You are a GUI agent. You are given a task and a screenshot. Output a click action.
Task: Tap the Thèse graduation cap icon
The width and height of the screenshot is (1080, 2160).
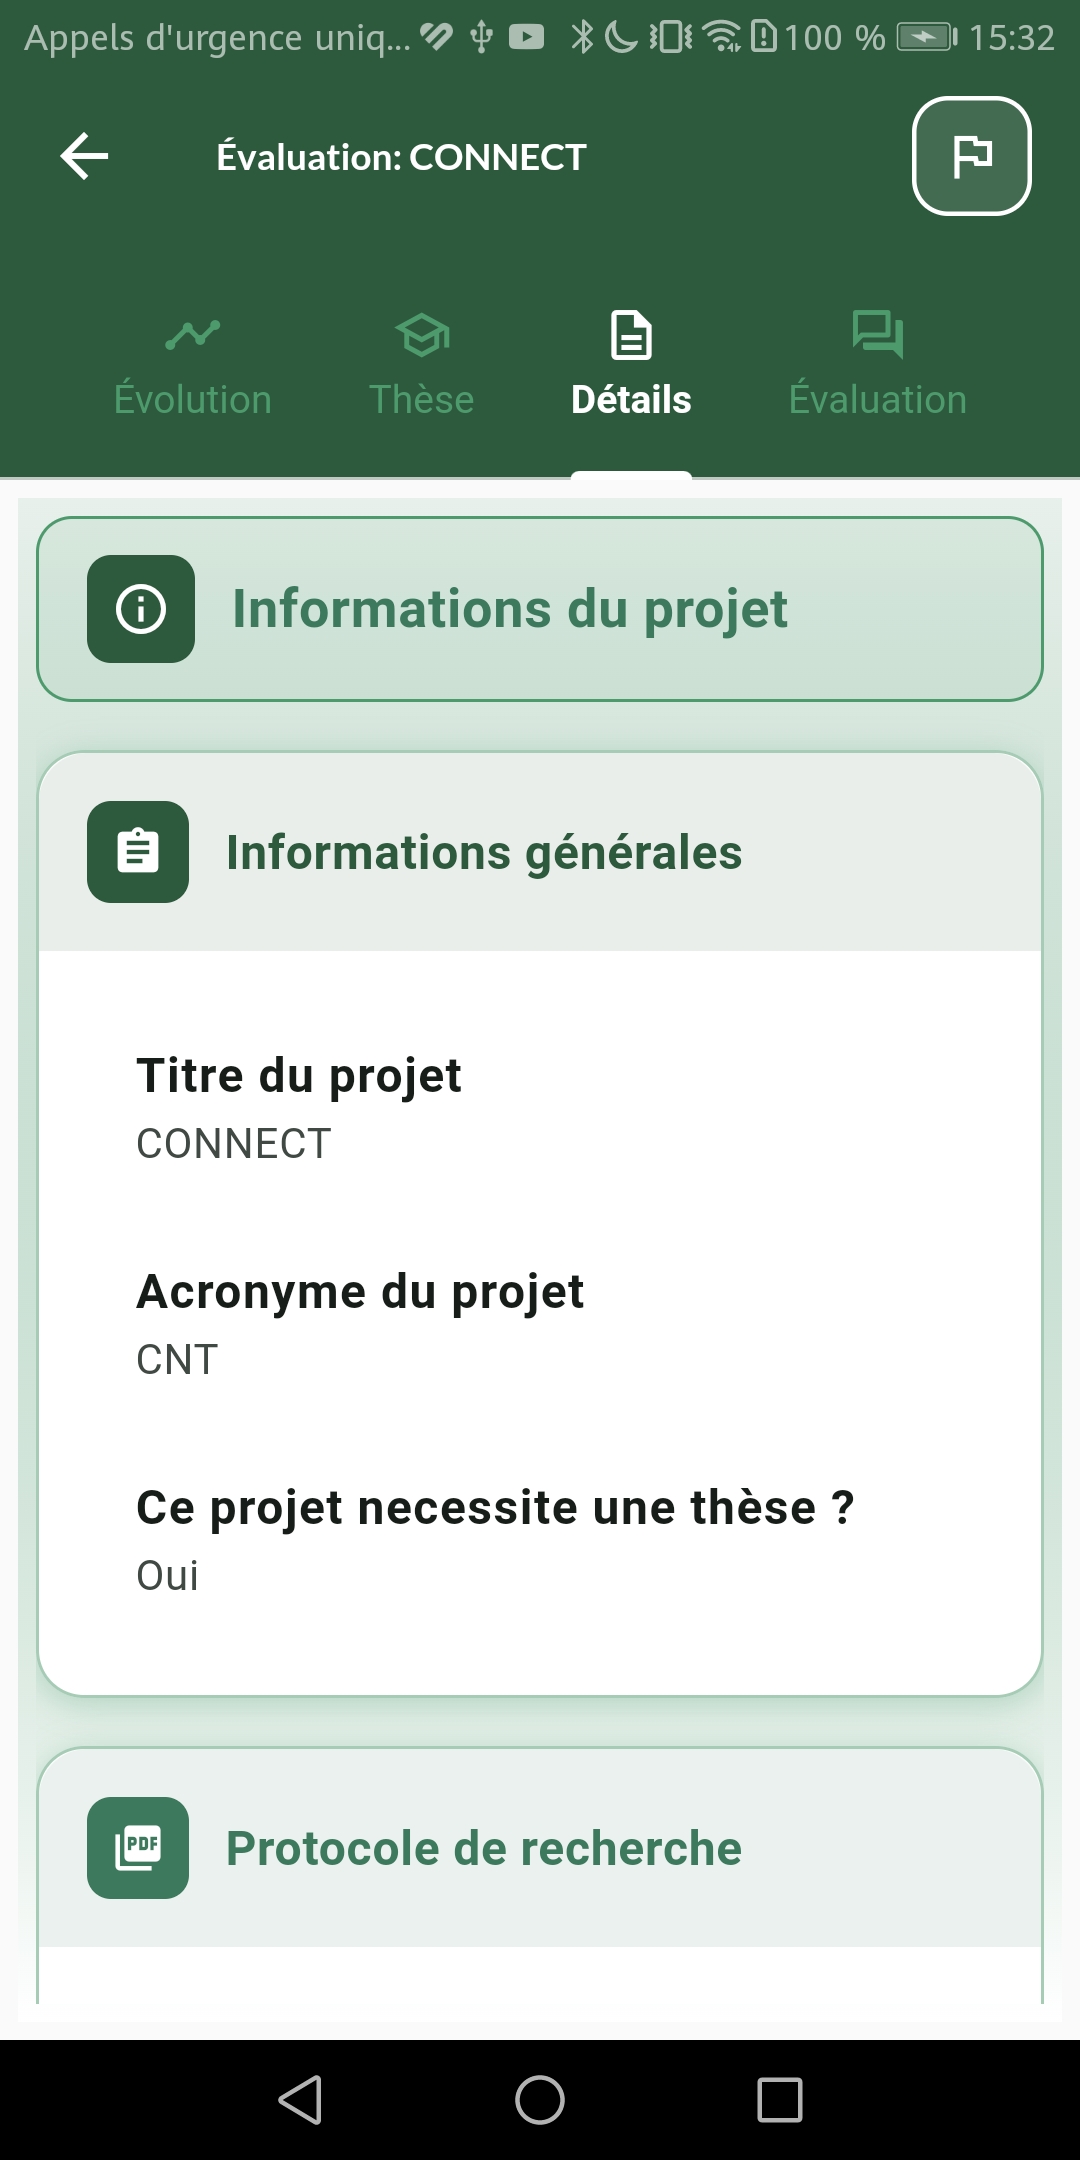pos(421,335)
